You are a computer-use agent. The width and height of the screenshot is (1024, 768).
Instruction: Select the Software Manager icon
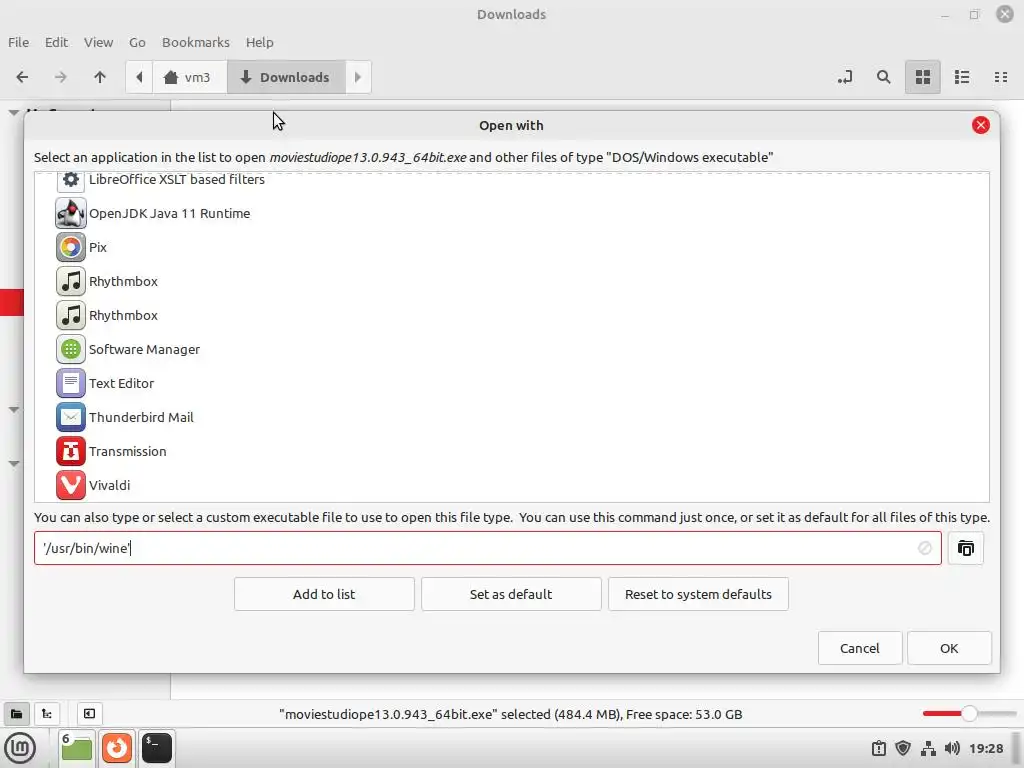tap(71, 349)
